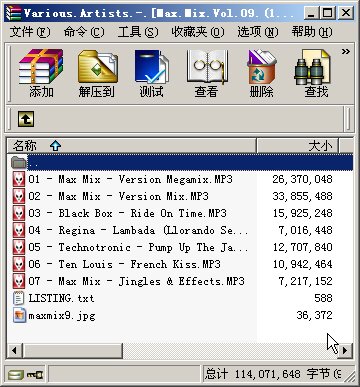Select 06 - Ten Louis - French Kiss.MP3
This screenshot has width=360, height=387.
pos(180,264)
